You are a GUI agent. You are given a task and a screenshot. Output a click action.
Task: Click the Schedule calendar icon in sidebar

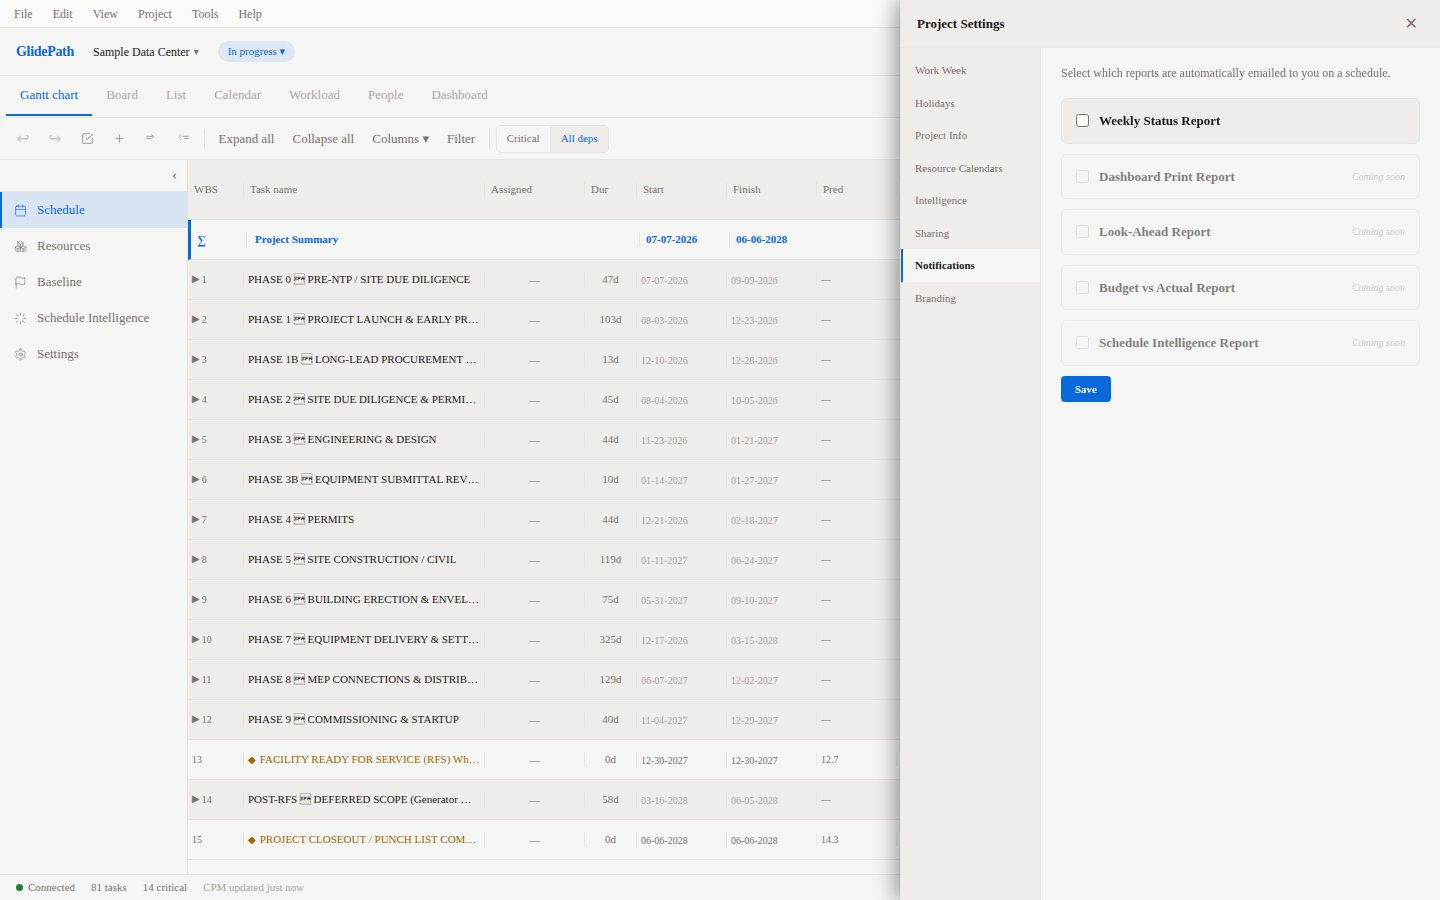[20, 210]
